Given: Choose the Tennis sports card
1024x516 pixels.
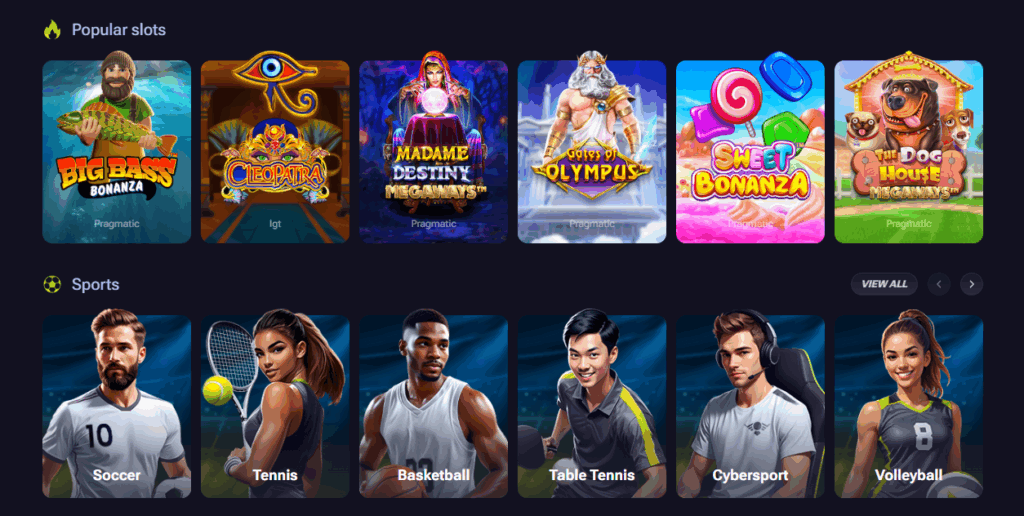Looking at the screenshot, I should click(275, 404).
